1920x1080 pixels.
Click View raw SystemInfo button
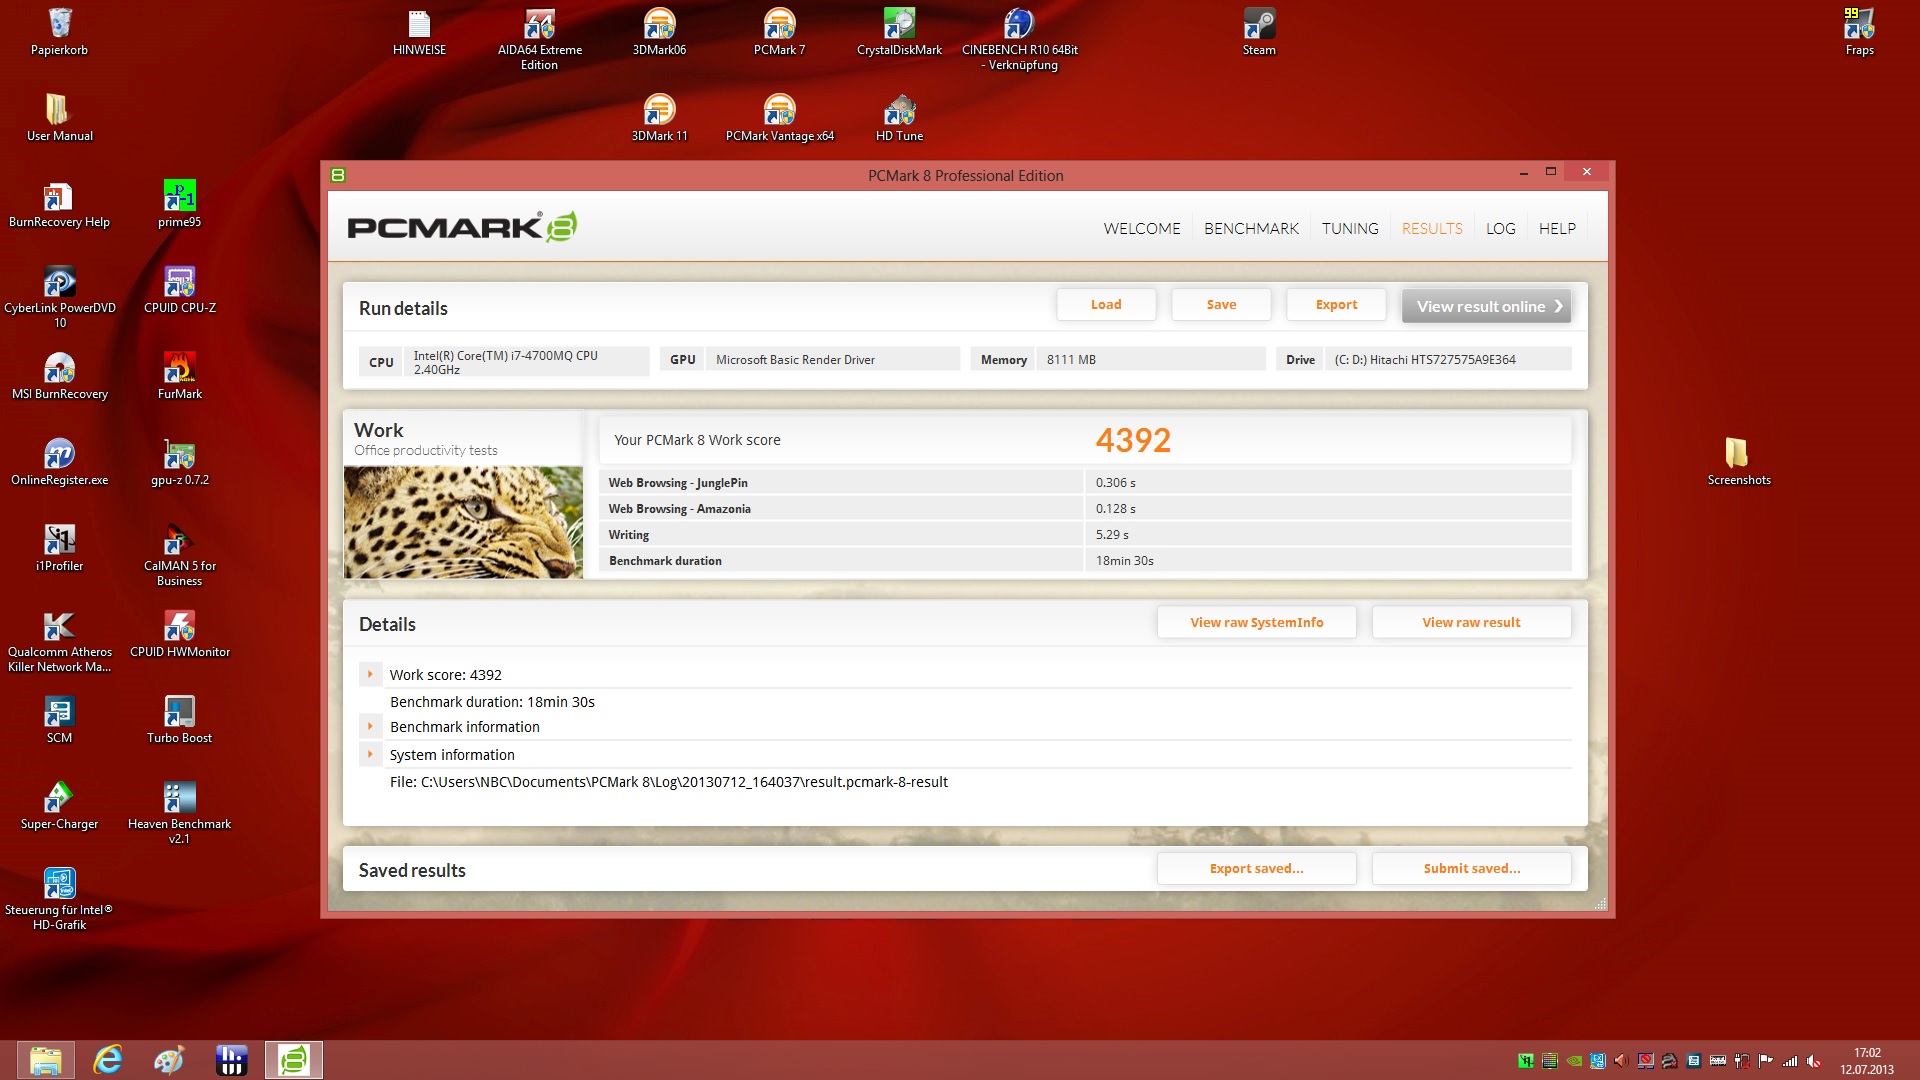1256,622
